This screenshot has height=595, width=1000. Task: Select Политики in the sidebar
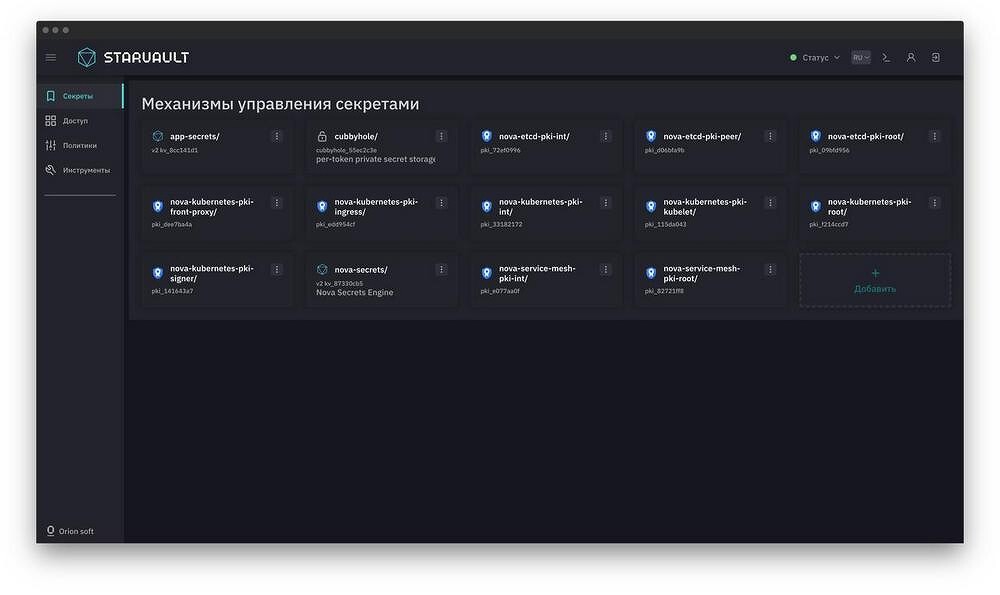(79, 145)
